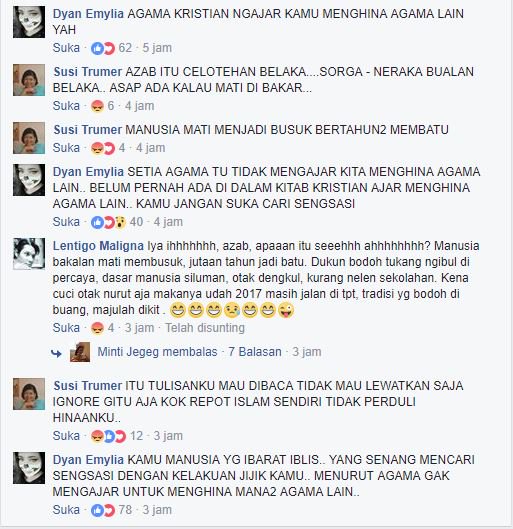Open Lentigo Maligna profile name link
The height and width of the screenshot is (529, 513).
pos(98,246)
